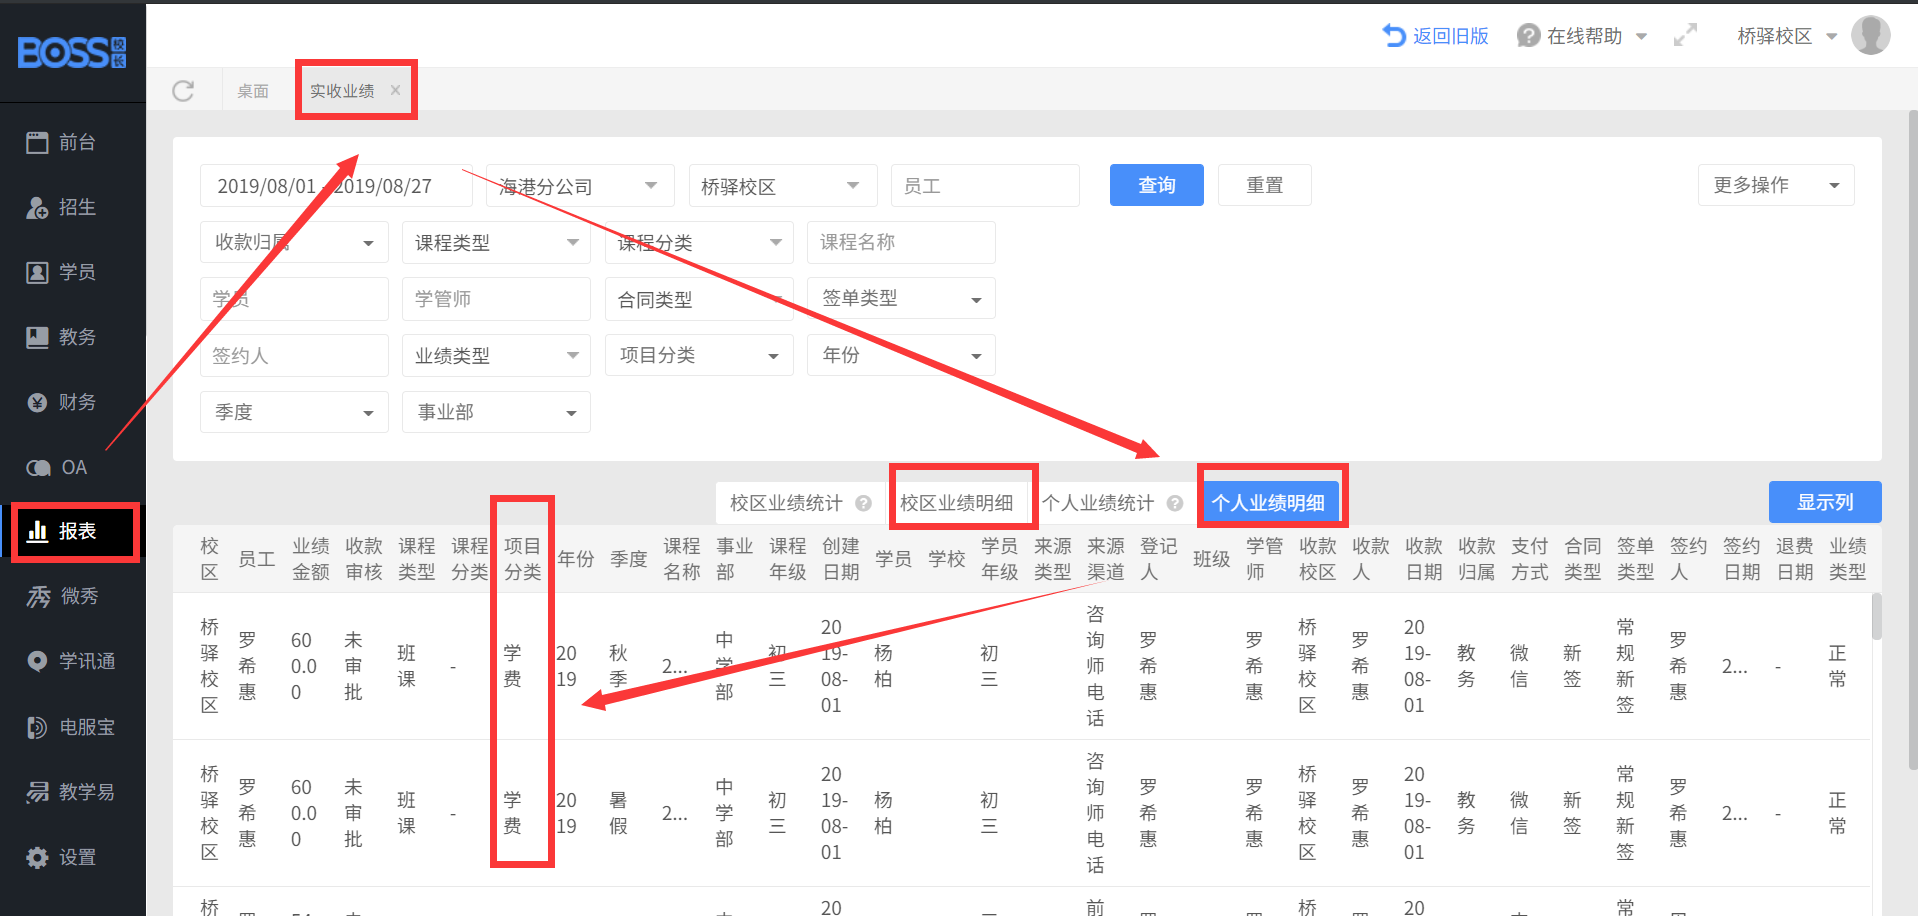Click the 退费日期 column header

pyautogui.click(x=1795, y=559)
